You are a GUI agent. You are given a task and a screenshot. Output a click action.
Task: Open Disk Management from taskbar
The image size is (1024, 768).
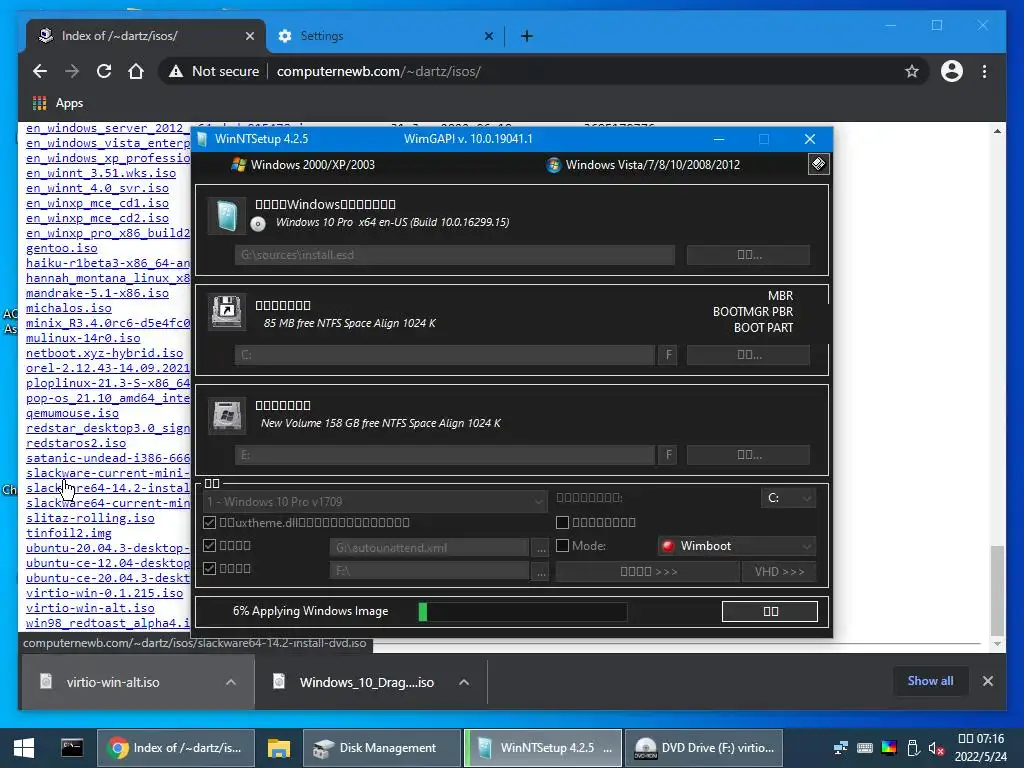pyautogui.click(x=382, y=748)
